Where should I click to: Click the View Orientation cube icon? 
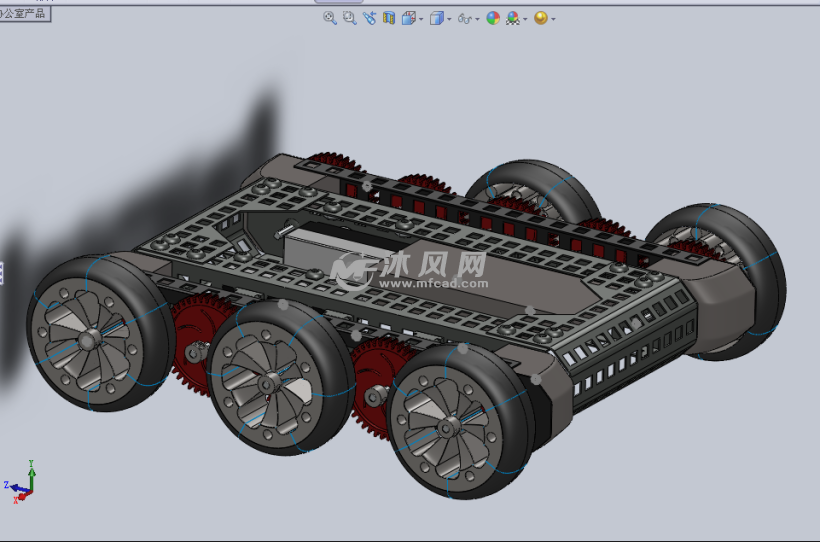[x=408, y=18]
